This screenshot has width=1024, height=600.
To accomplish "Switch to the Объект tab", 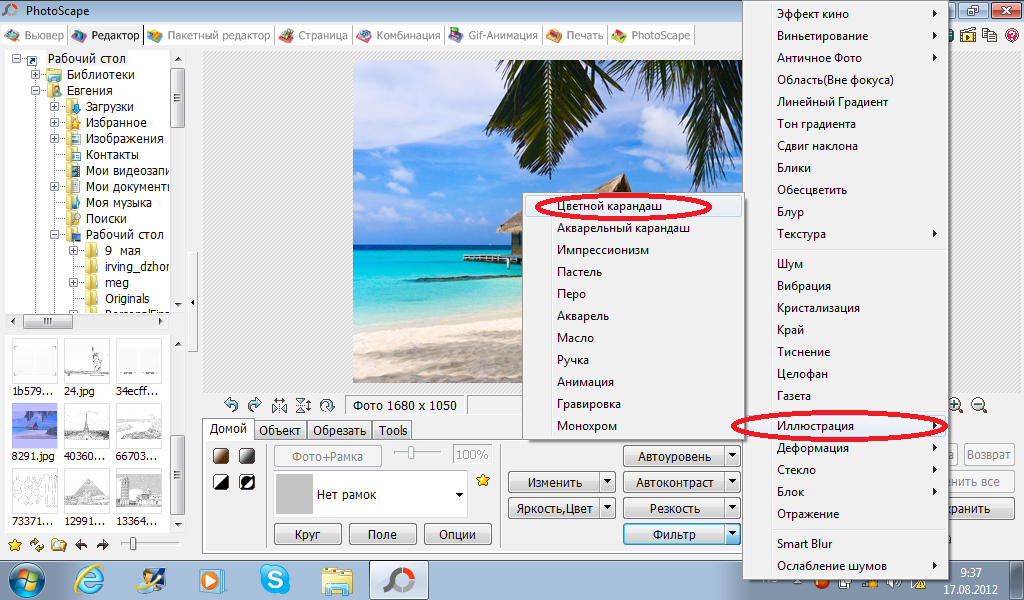I will click(280, 430).
